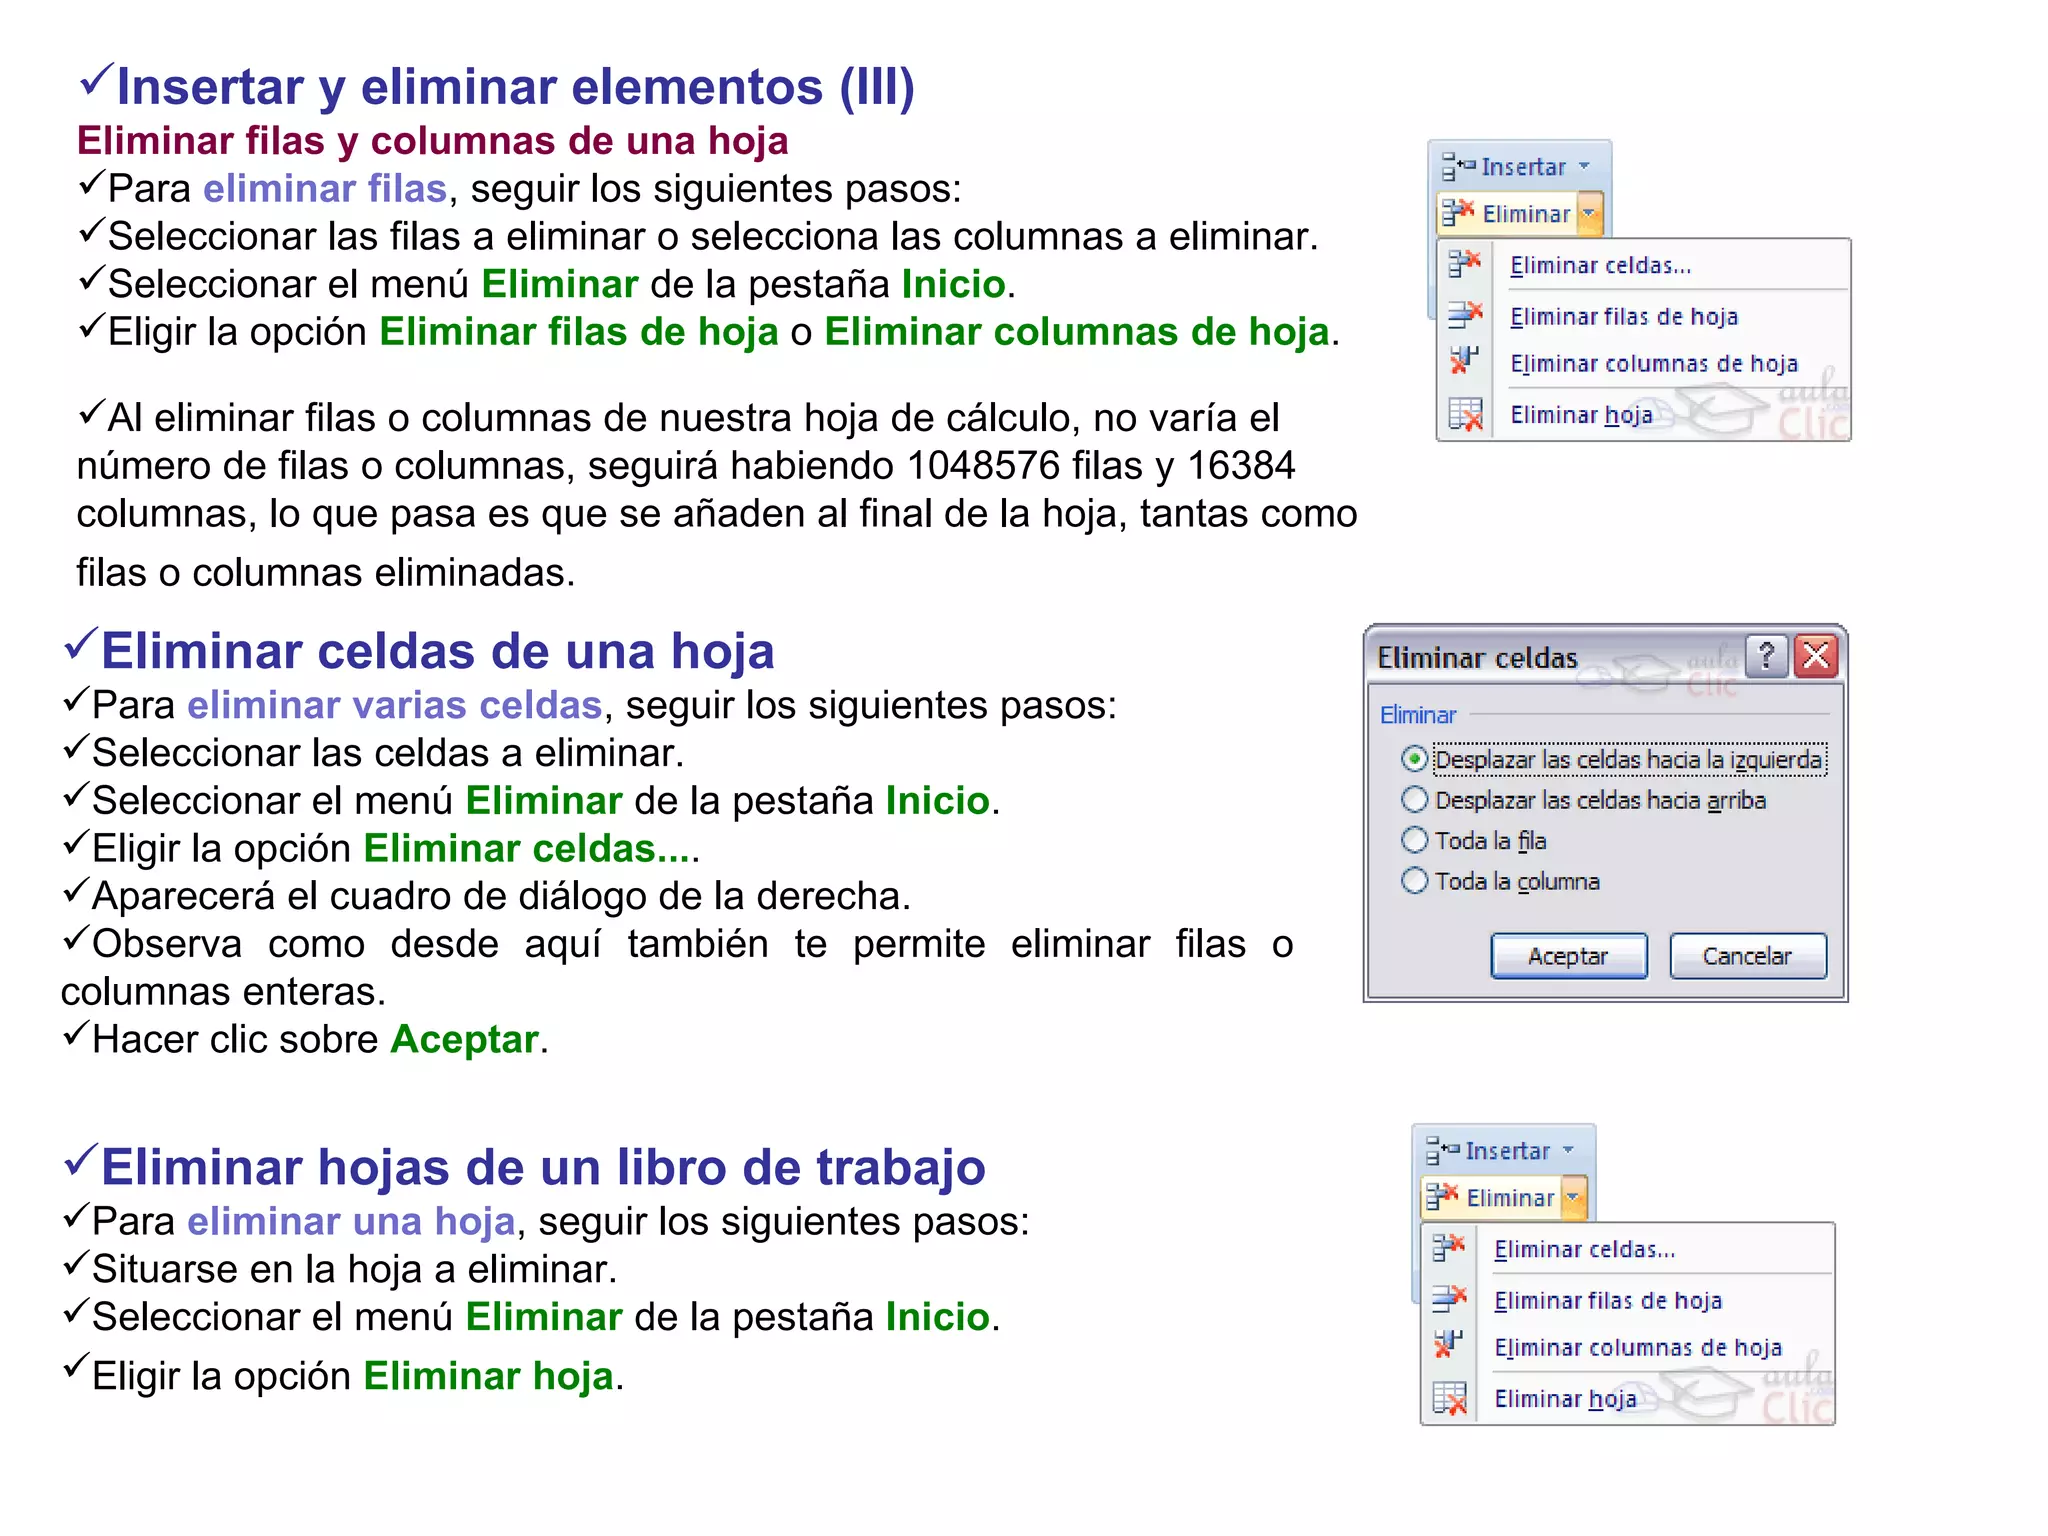
Task: Click icon beside Eliminar hoja in lower menu
Action: [1448, 1398]
